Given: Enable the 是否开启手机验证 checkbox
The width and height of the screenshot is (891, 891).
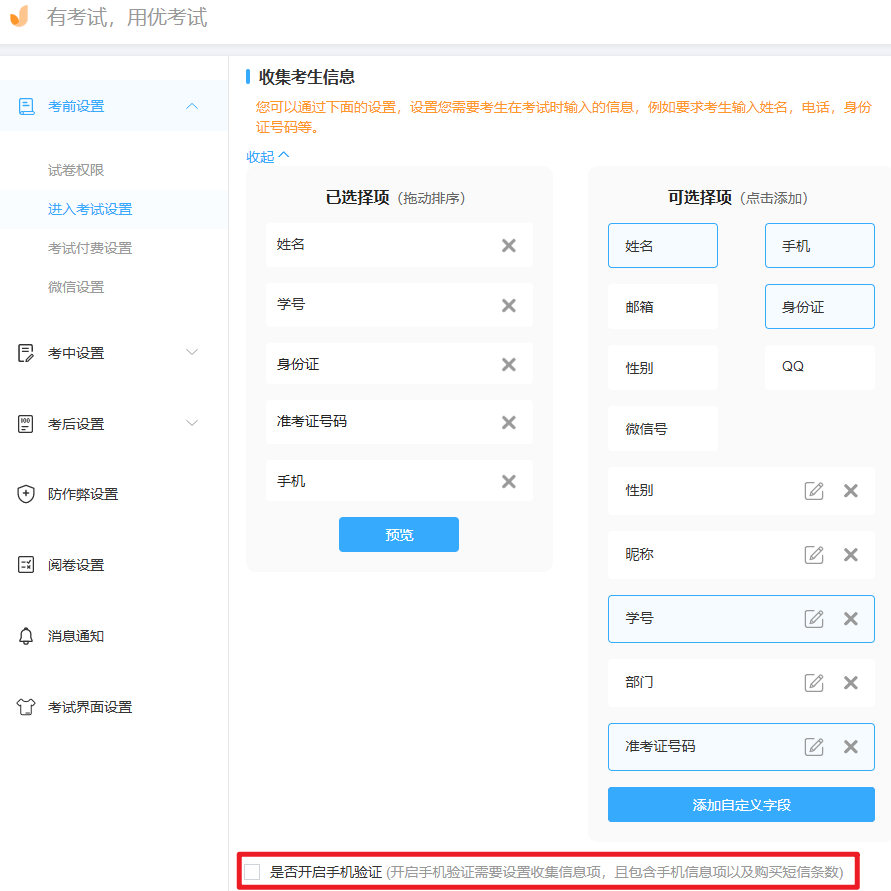Looking at the screenshot, I should (251, 872).
